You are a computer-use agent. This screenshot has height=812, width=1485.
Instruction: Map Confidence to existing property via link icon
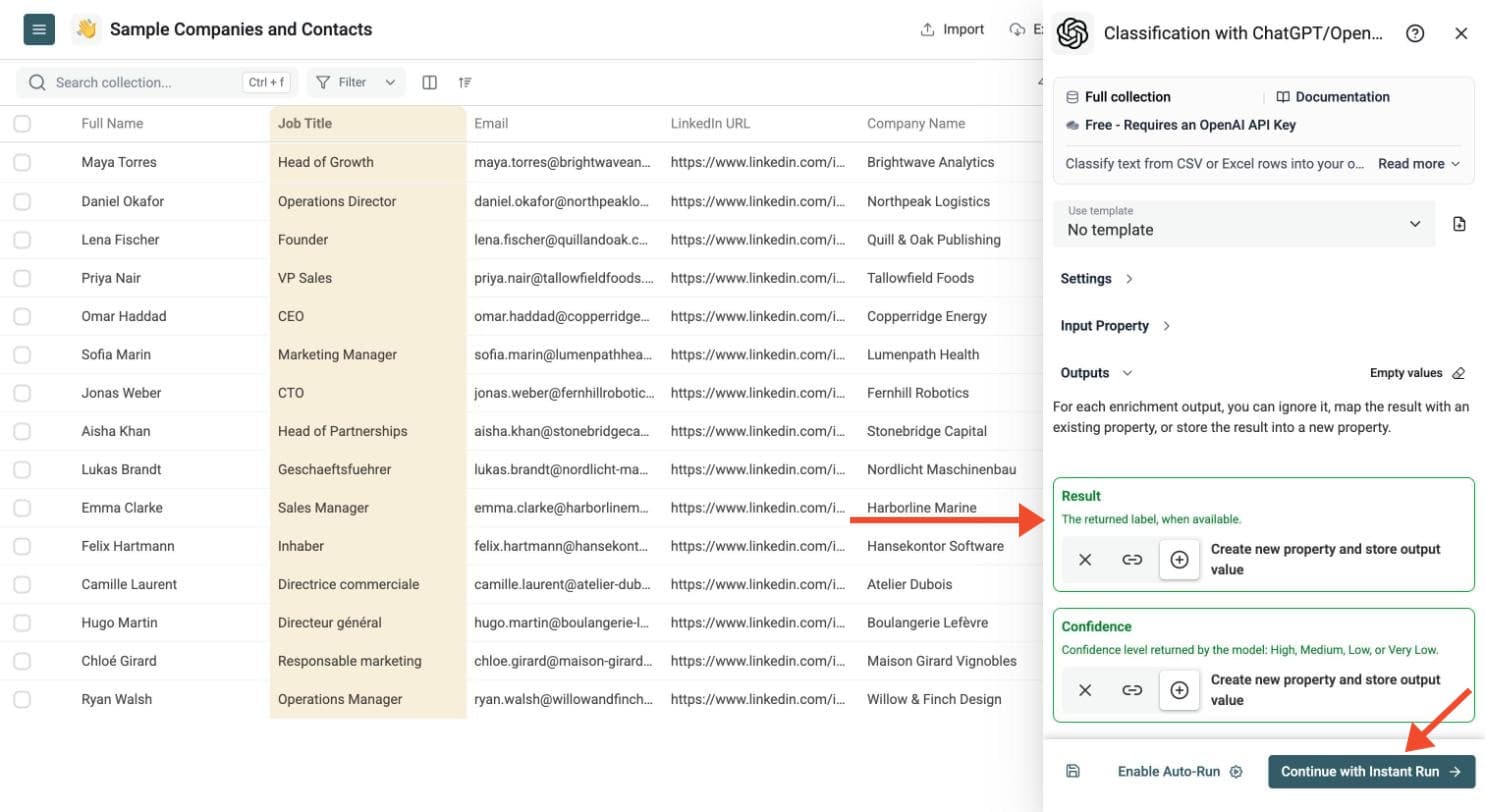pos(1132,690)
